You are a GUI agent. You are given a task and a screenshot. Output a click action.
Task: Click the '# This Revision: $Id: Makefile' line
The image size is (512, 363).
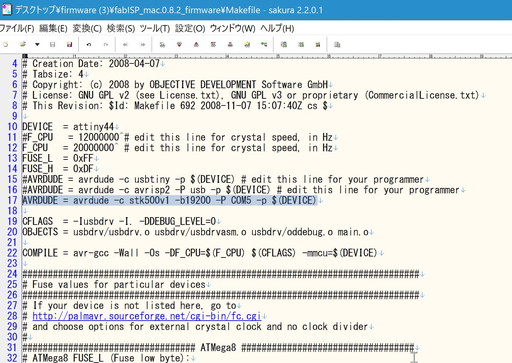(175, 106)
